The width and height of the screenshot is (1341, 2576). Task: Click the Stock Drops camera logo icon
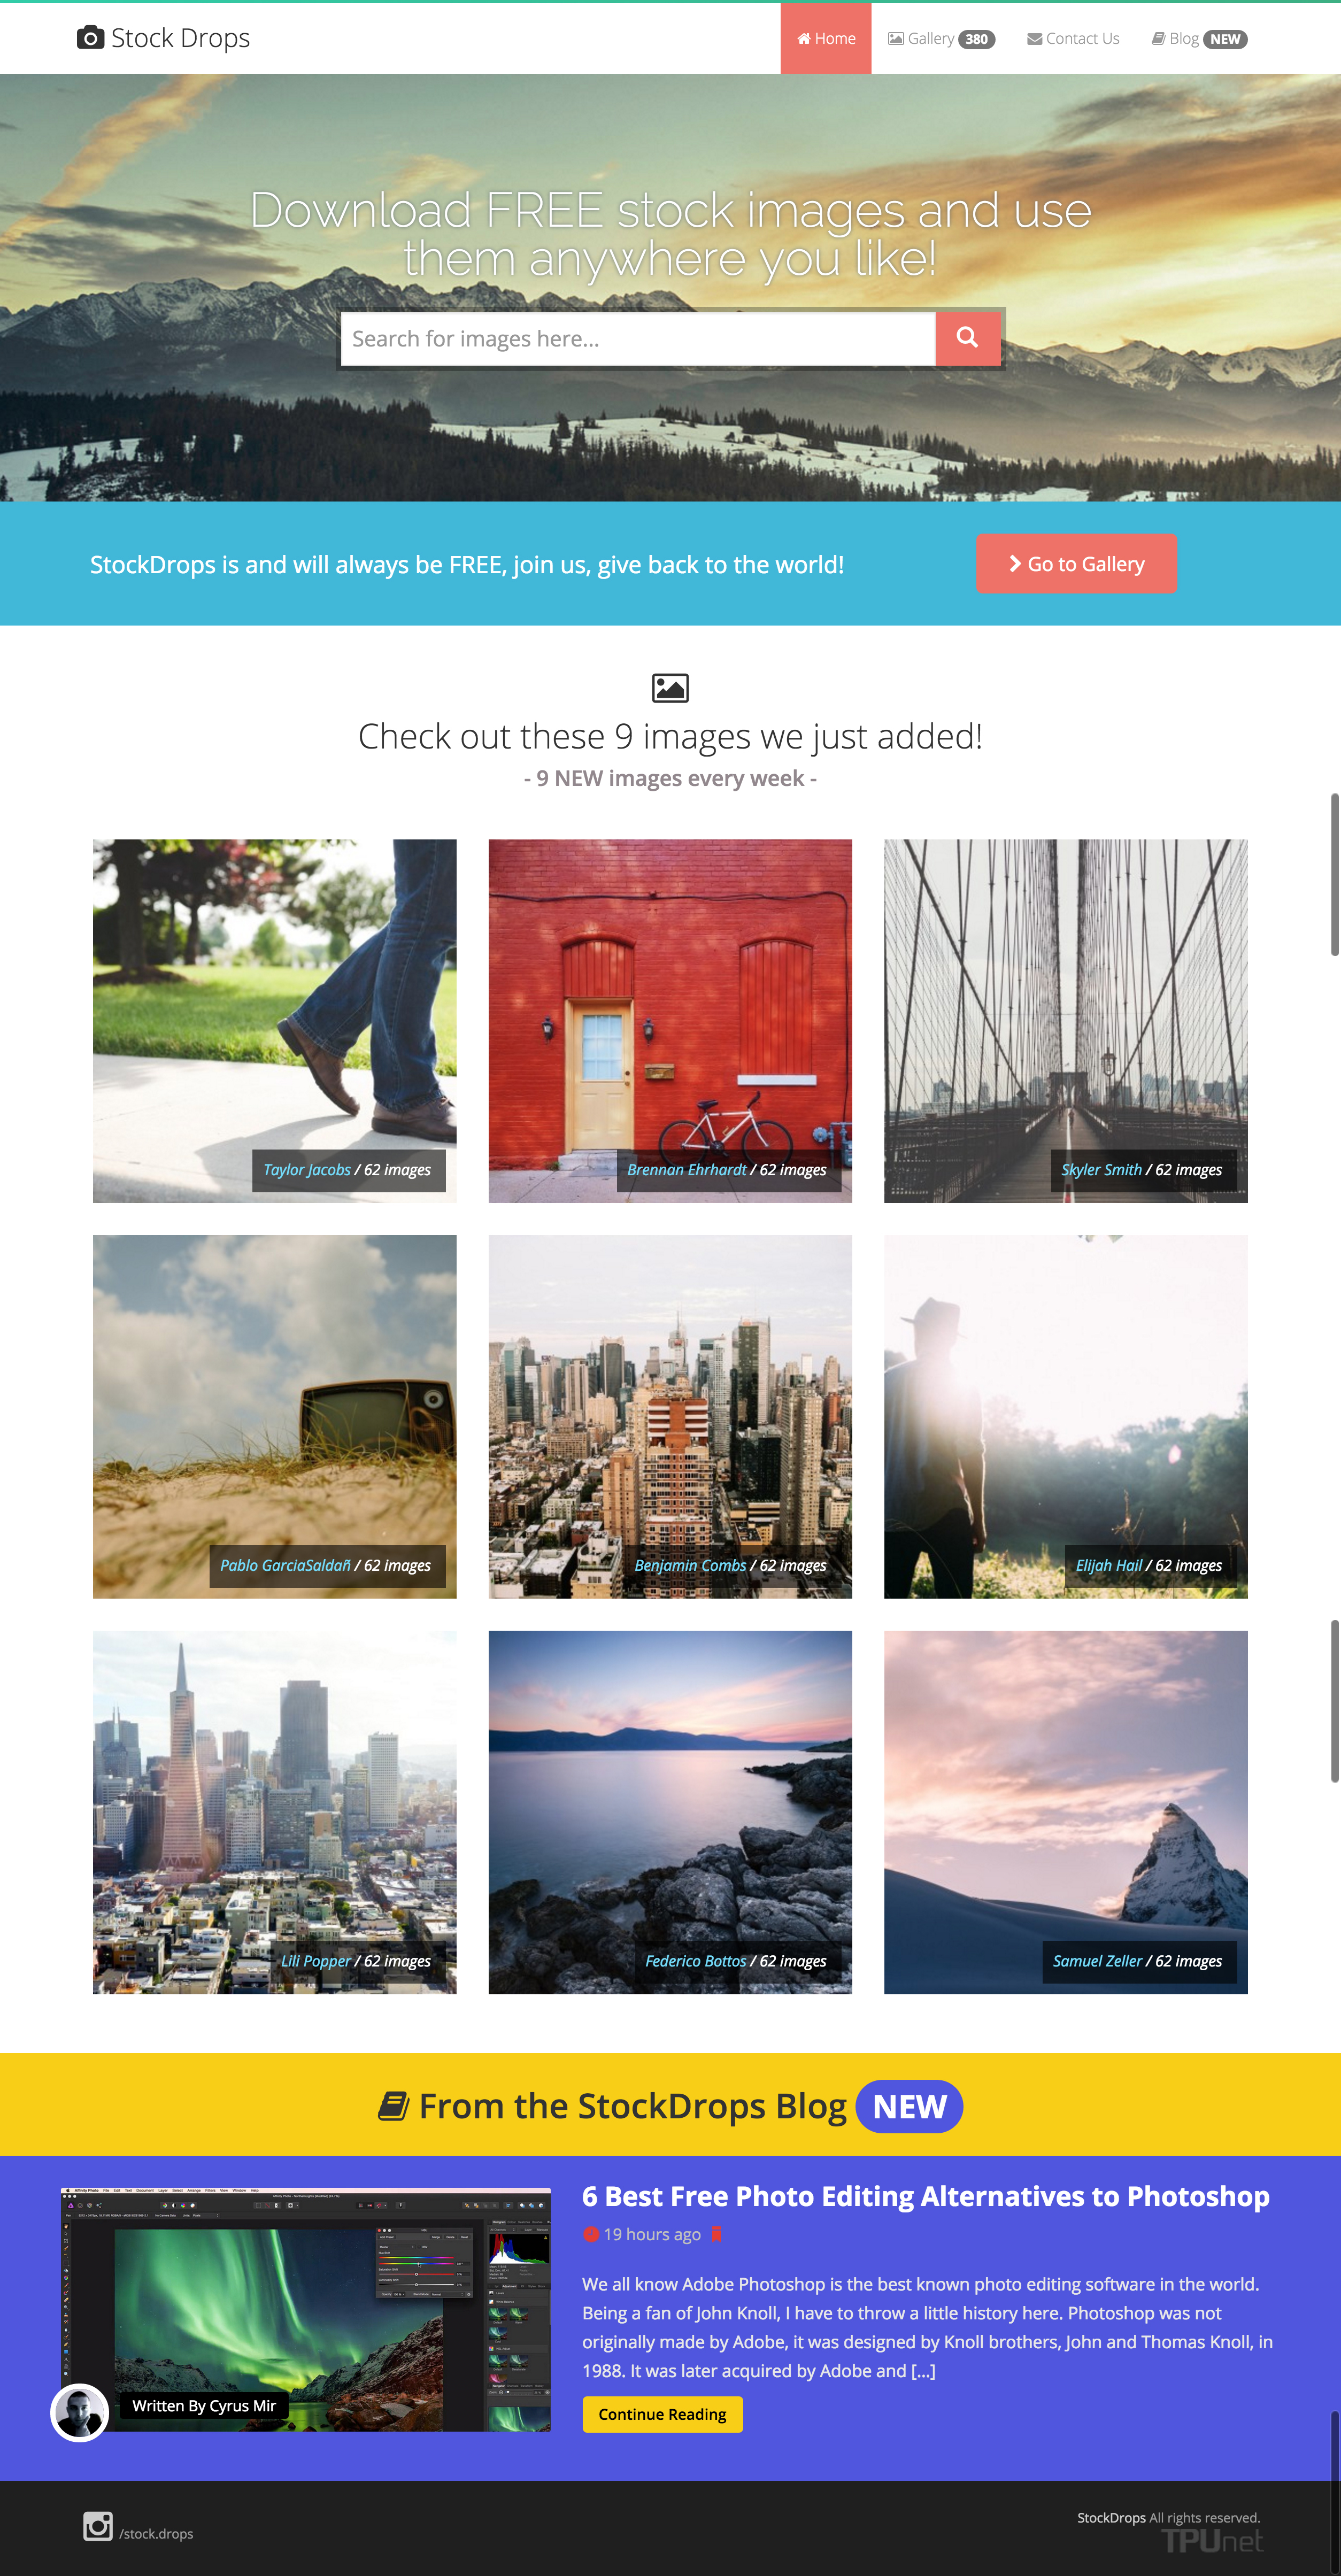(x=90, y=38)
